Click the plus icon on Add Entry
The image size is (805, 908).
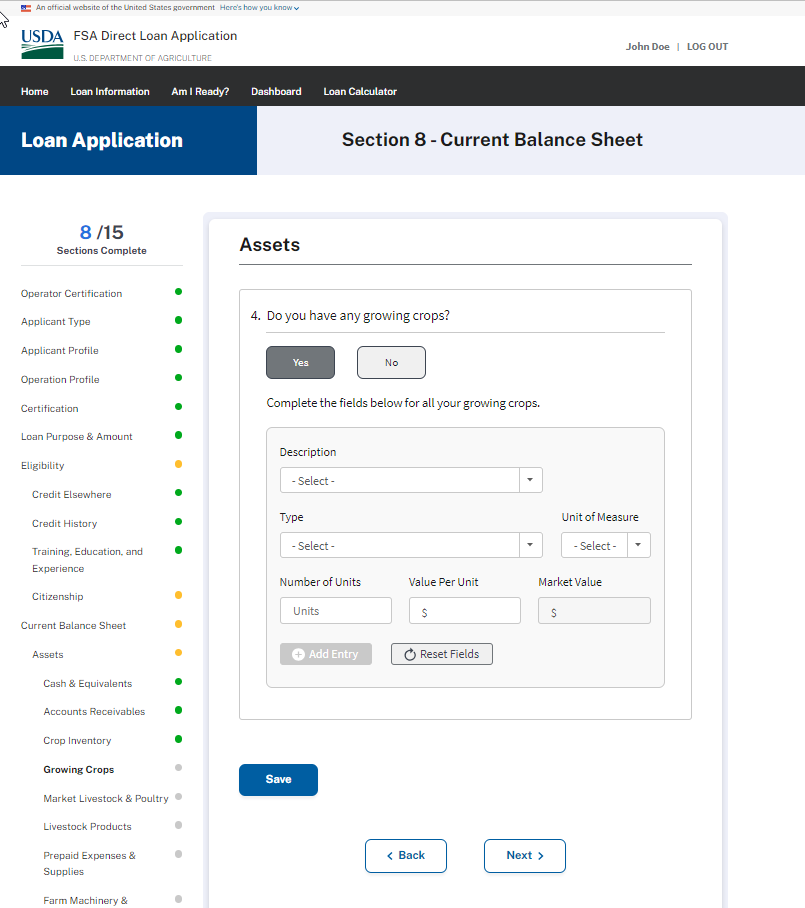(x=298, y=654)
